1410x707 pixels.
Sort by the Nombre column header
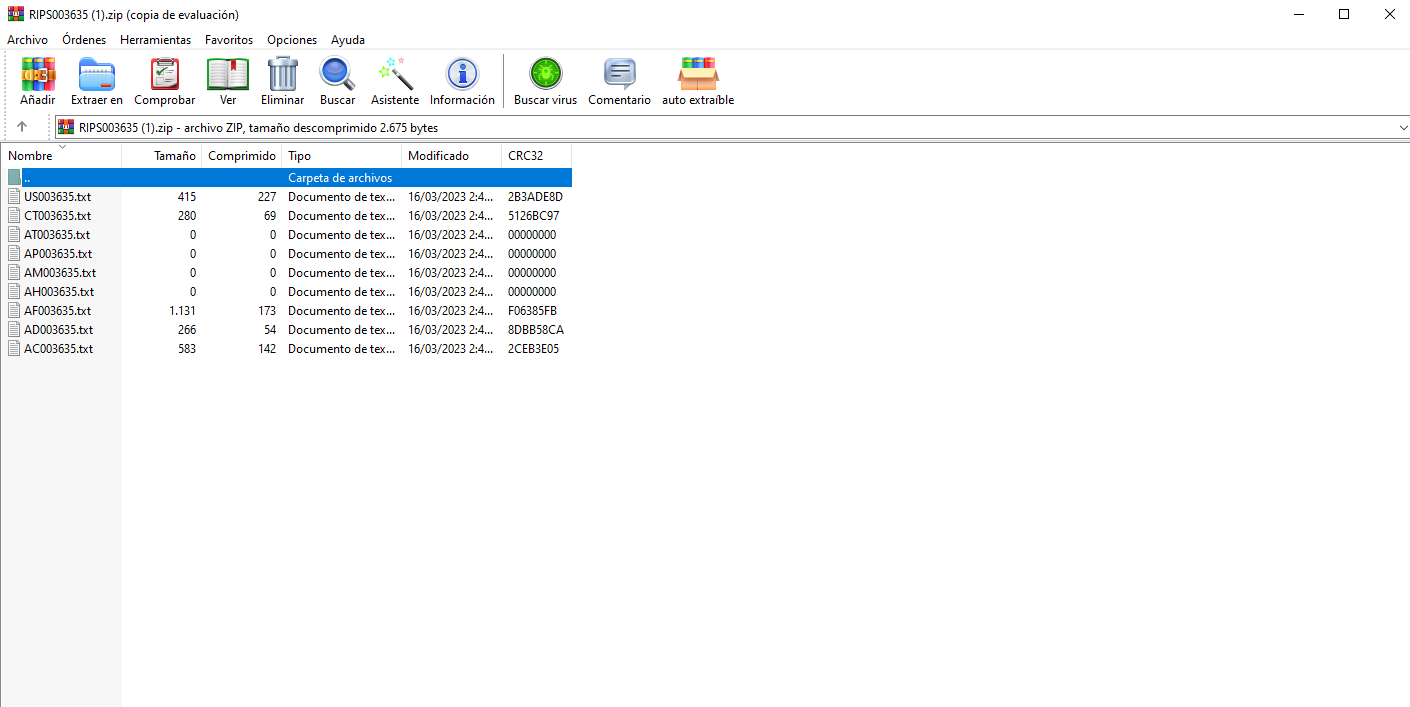click(x=30, y=156)
